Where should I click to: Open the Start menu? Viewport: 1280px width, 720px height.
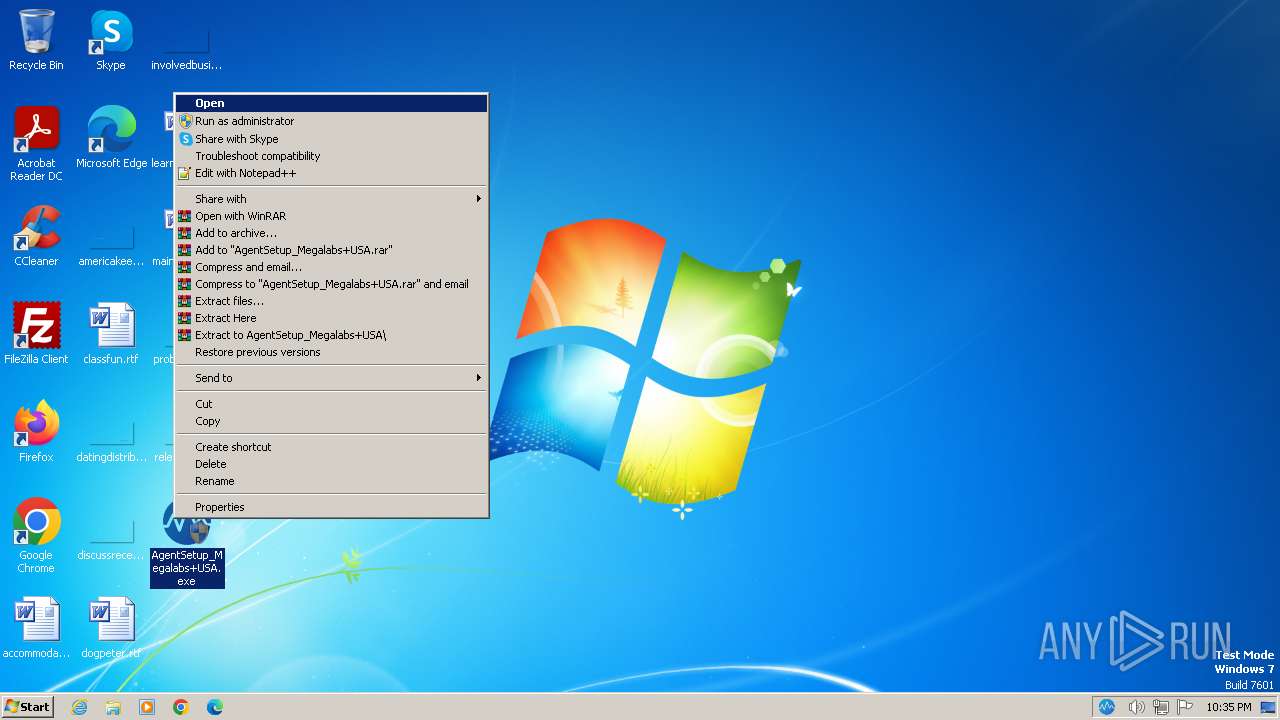[x=28, y=707]
